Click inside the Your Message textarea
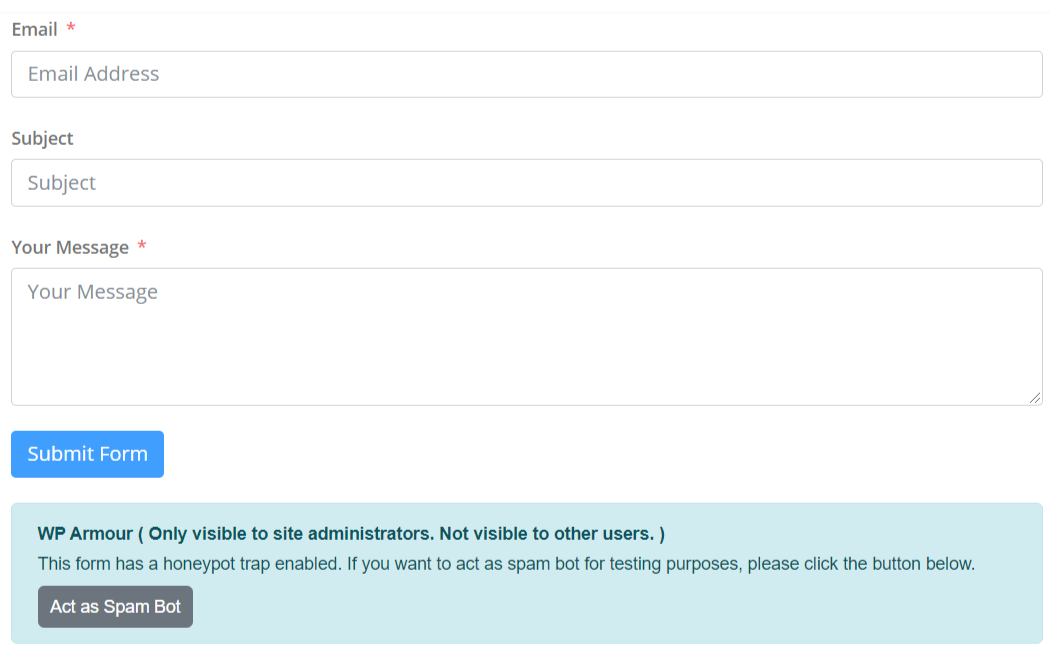This screenshot has height=653, width=1050. coord(525,335)
